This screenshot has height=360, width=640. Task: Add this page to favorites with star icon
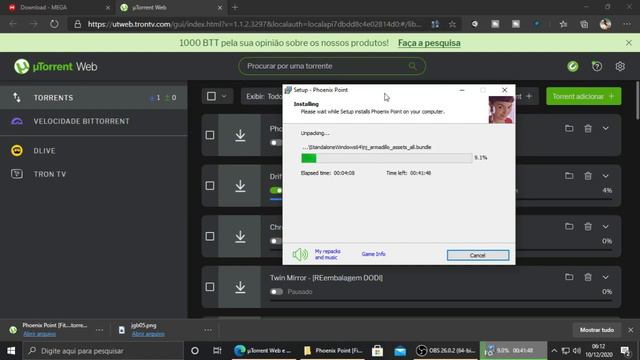[x=452, y=24]
